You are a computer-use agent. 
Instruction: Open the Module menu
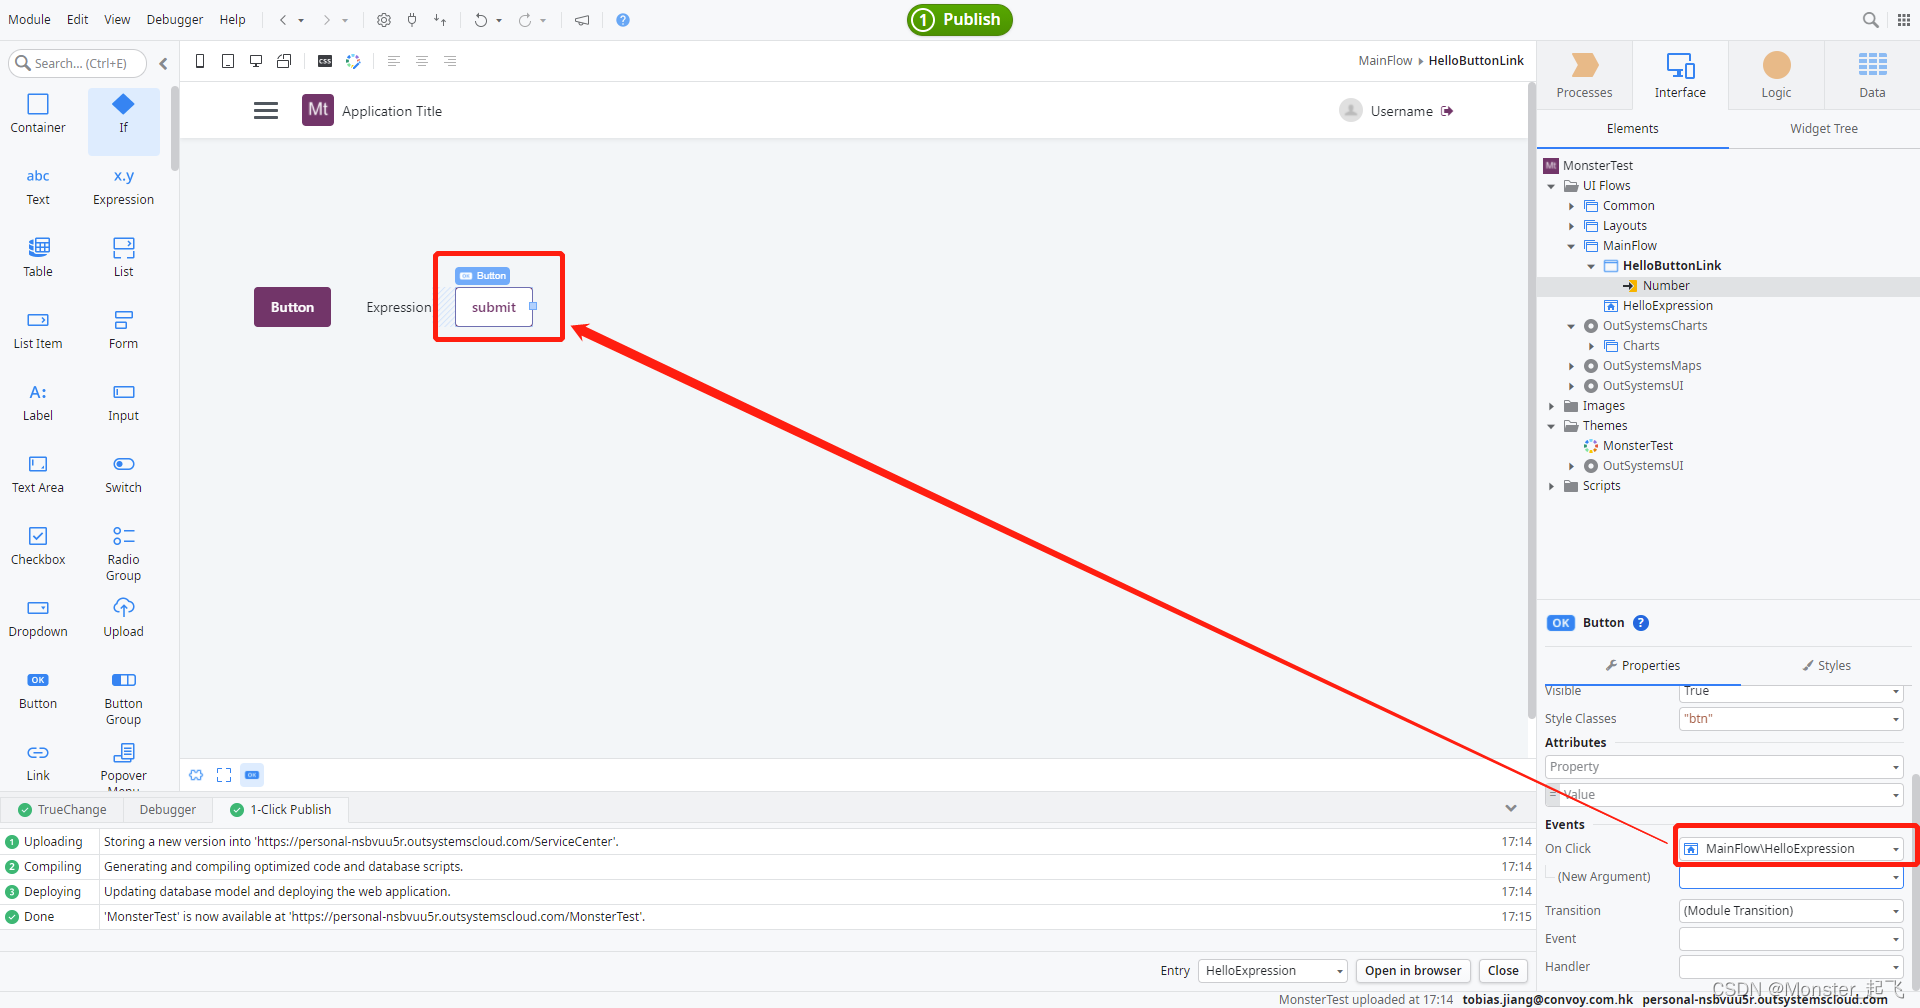29,20
